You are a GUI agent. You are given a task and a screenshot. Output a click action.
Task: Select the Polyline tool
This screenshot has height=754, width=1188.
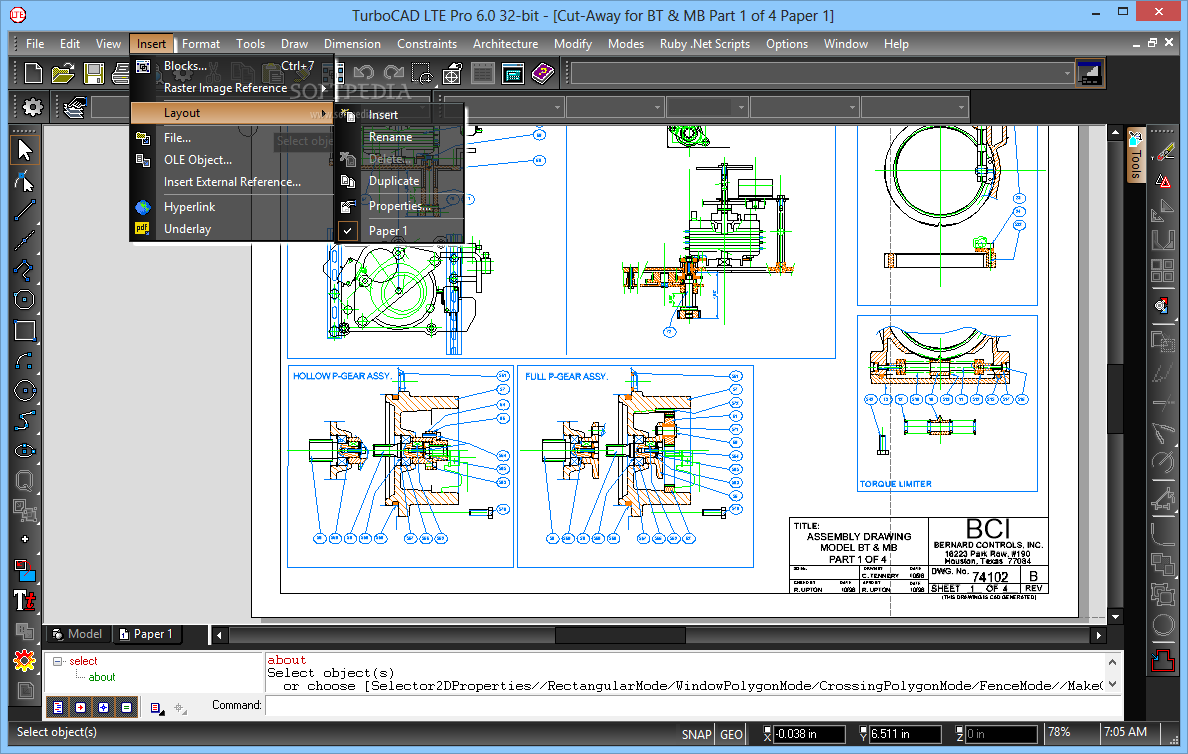click(x=25, y=270)
